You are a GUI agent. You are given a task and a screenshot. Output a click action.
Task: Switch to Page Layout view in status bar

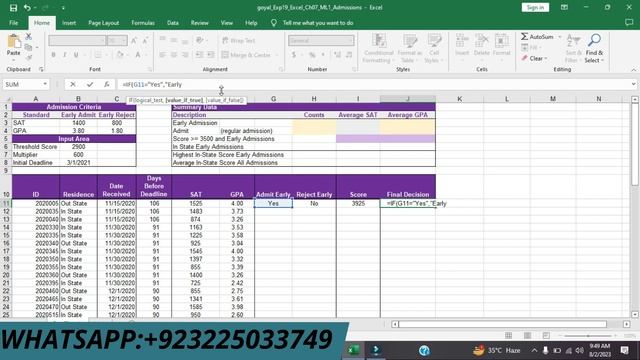point(527,336)
